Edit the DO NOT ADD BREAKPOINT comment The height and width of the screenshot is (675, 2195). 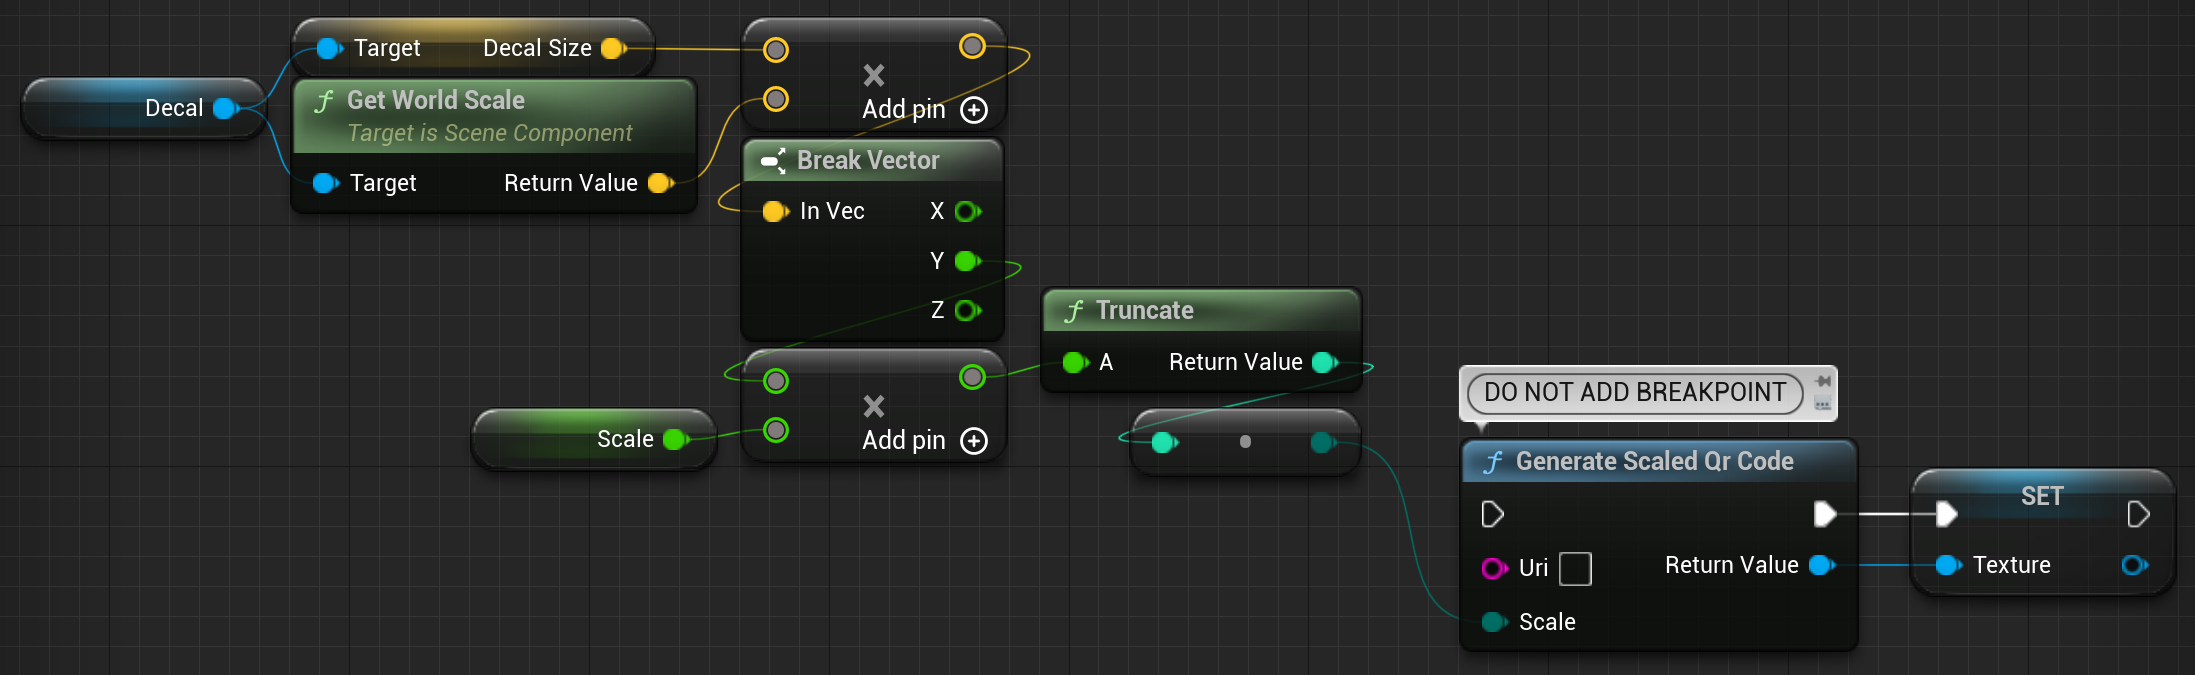[1635, 392]
